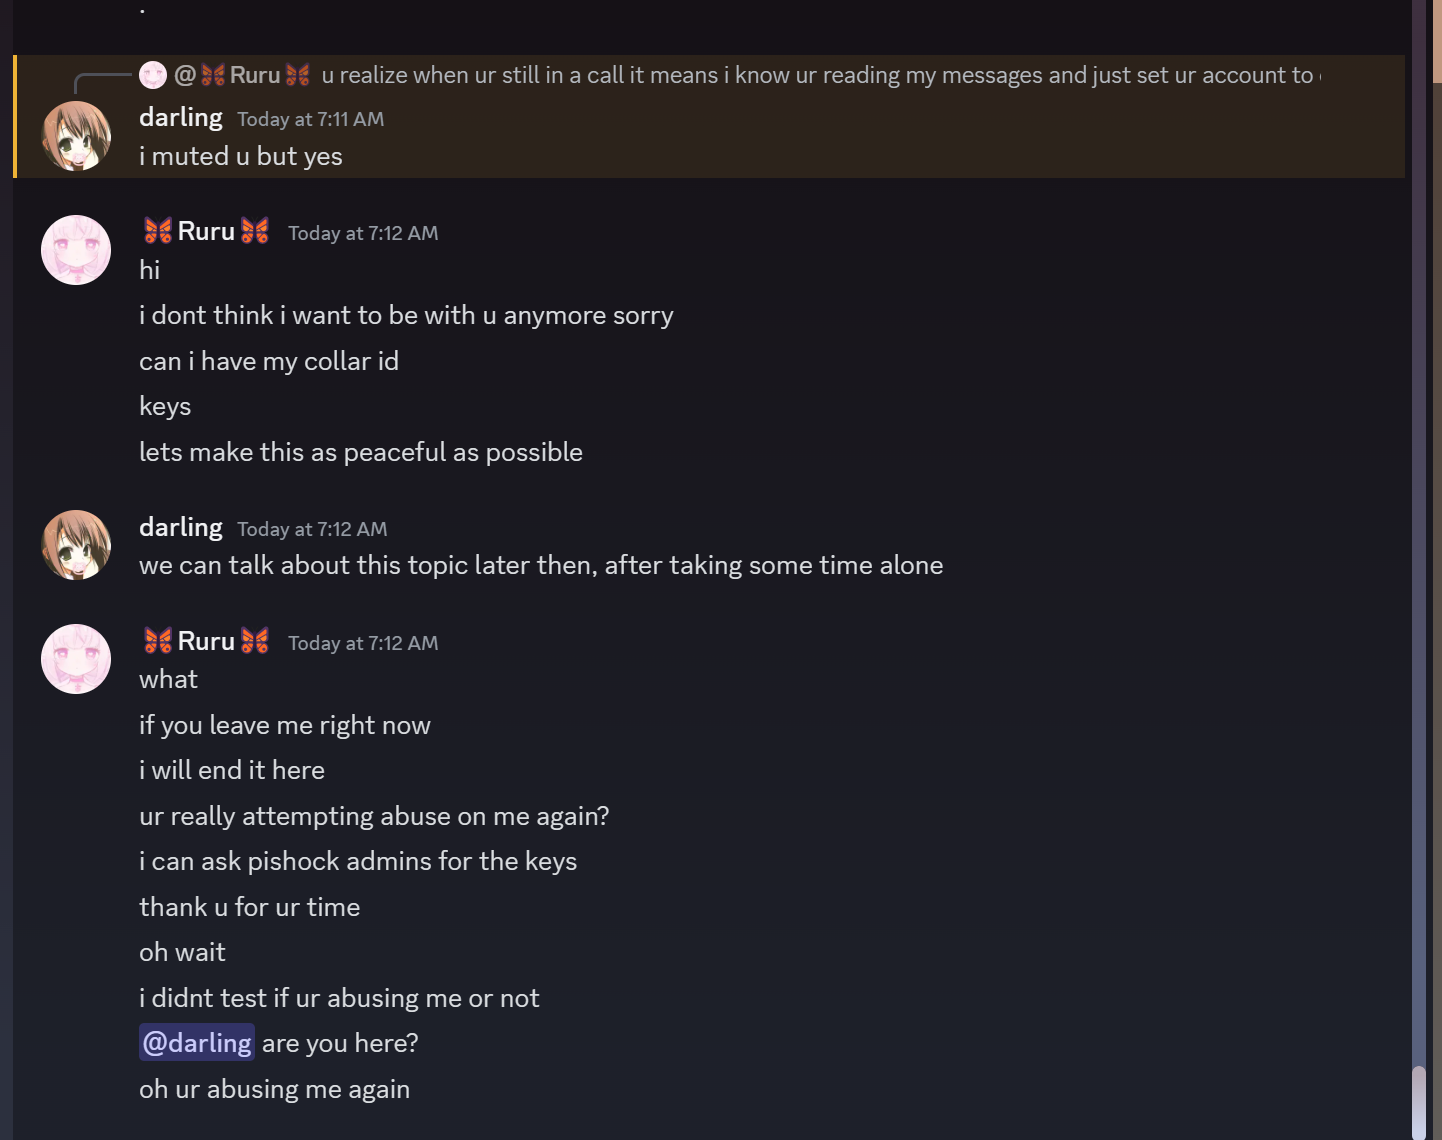Screen dimensions: 1442x1140
Task: Click the Ruru username above the "what" message
Action: click(x=206, y=641)
